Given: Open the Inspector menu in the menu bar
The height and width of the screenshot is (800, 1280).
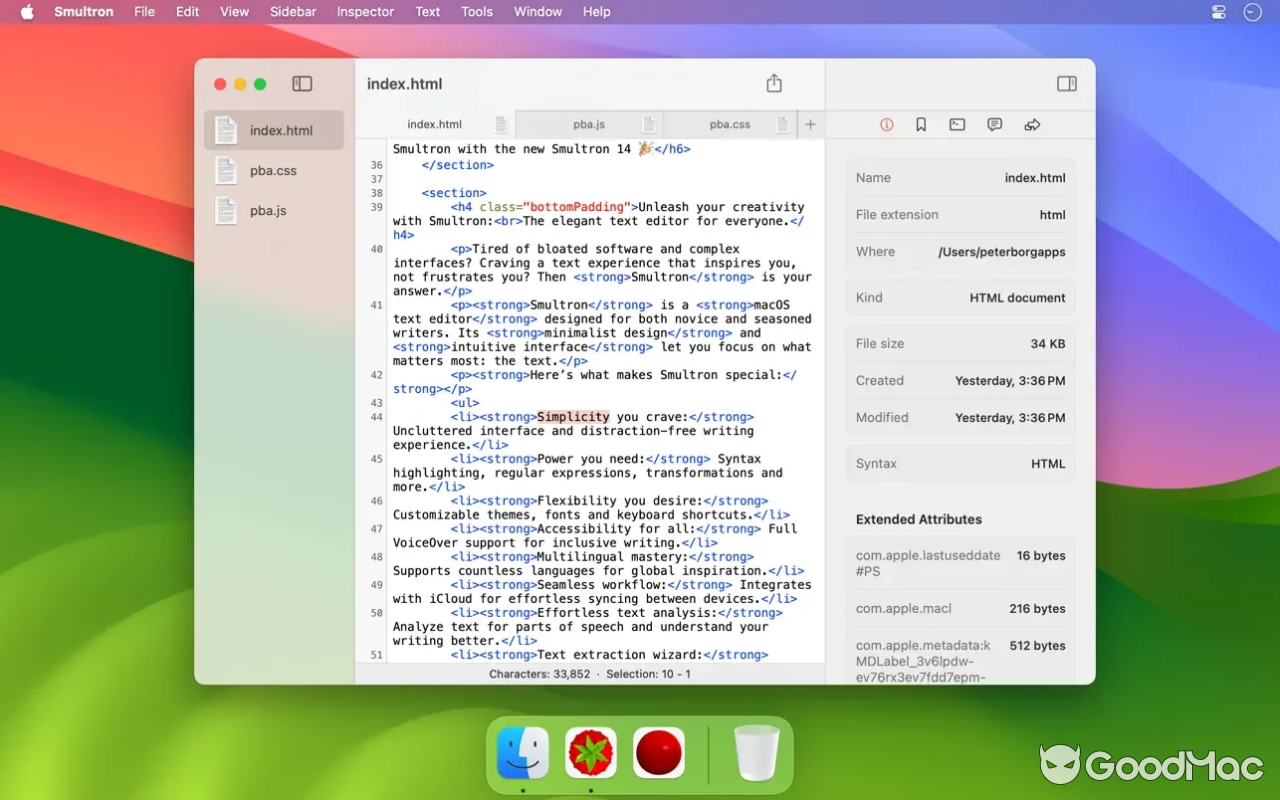Looking at the screenshot, I should (x=365, y=11).
